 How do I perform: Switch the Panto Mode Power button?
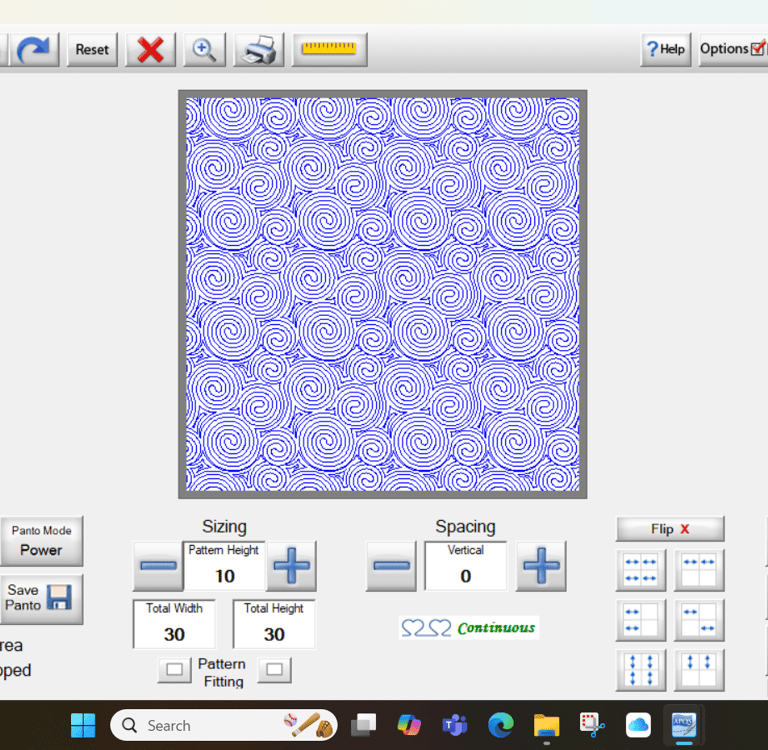click(42, 541)
